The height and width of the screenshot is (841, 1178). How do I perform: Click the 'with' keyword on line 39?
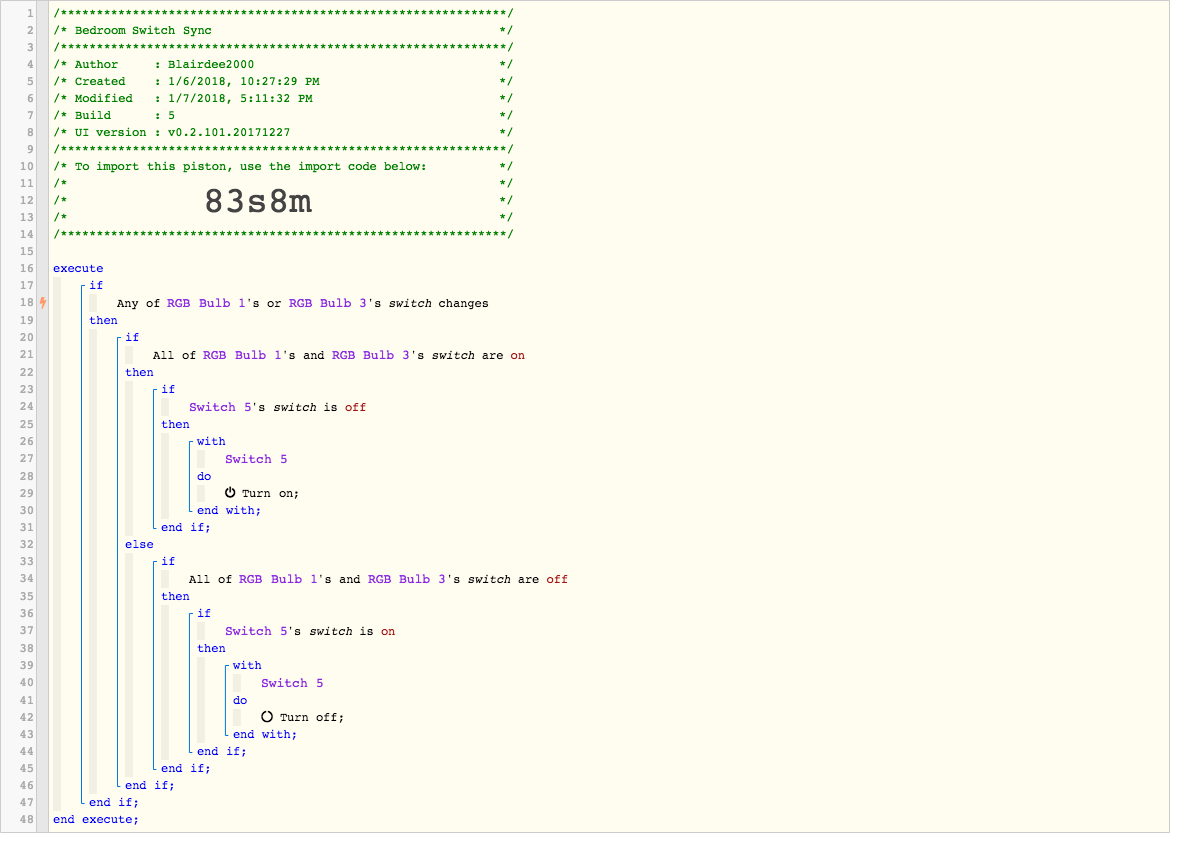click(x=247, y=665)
